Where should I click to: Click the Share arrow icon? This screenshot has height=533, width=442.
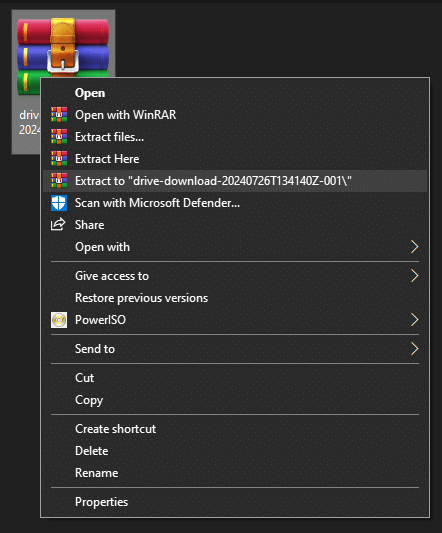coord(58,224)
